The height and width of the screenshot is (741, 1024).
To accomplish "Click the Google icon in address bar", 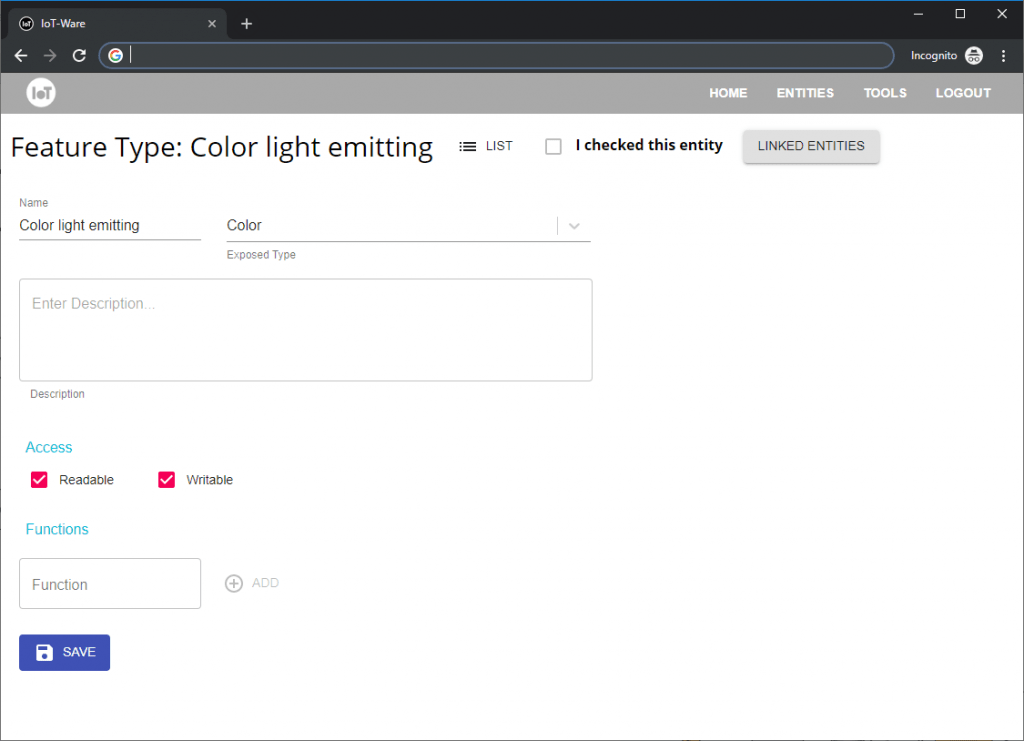I will [x=116, y=55].
